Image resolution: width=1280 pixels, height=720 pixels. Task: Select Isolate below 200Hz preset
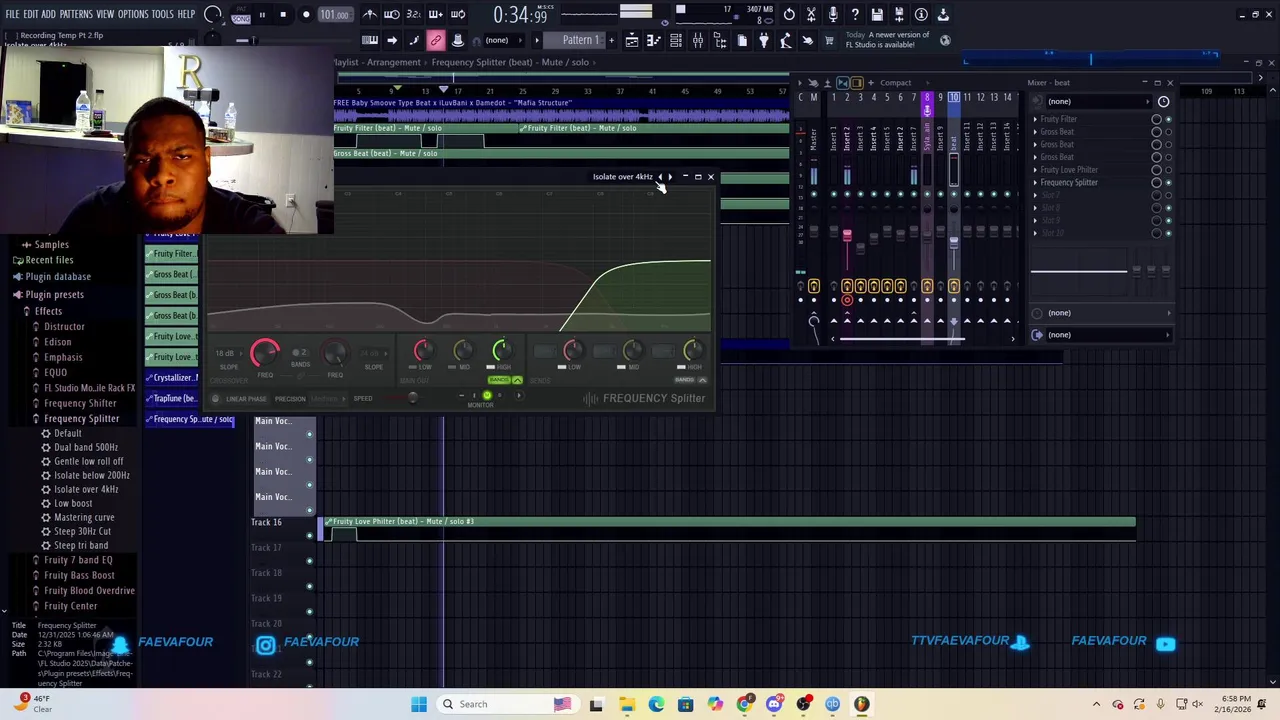[91, 475]
